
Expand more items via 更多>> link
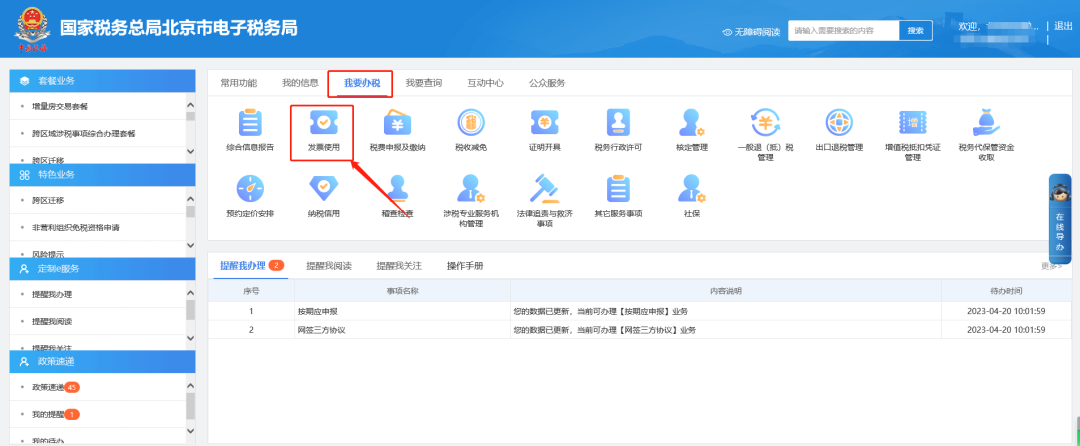point(1050,266)
